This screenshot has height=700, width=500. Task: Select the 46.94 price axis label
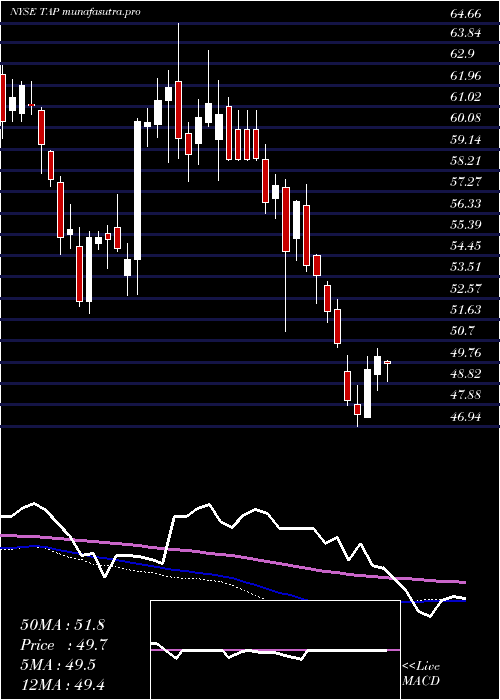pyautogui.click(x=466, y=417)
